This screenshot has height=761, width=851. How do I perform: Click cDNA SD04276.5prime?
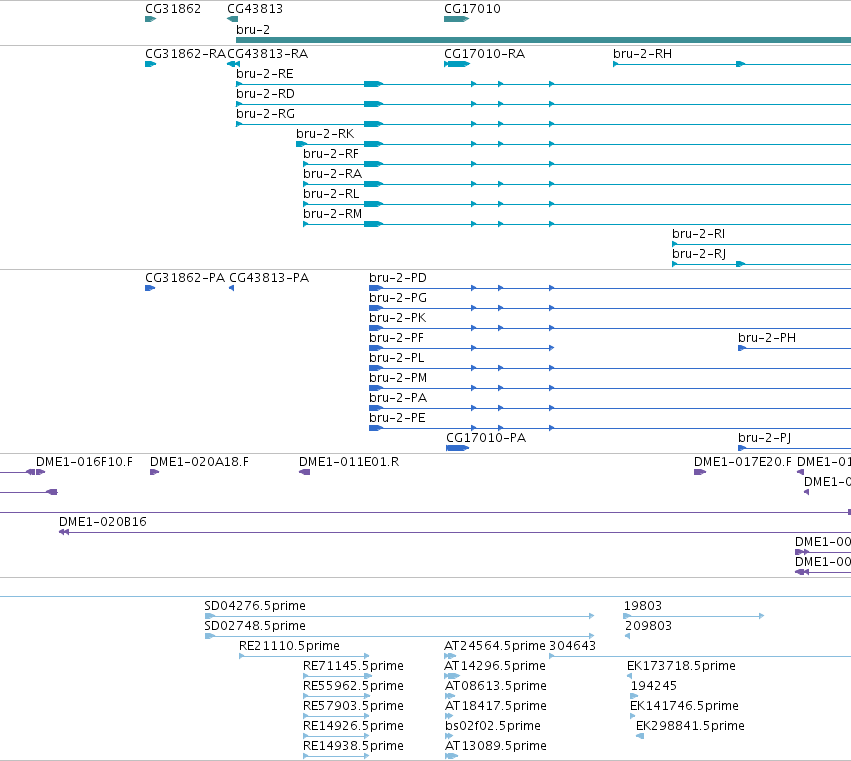pyautogui.click(x=255, y=606)
